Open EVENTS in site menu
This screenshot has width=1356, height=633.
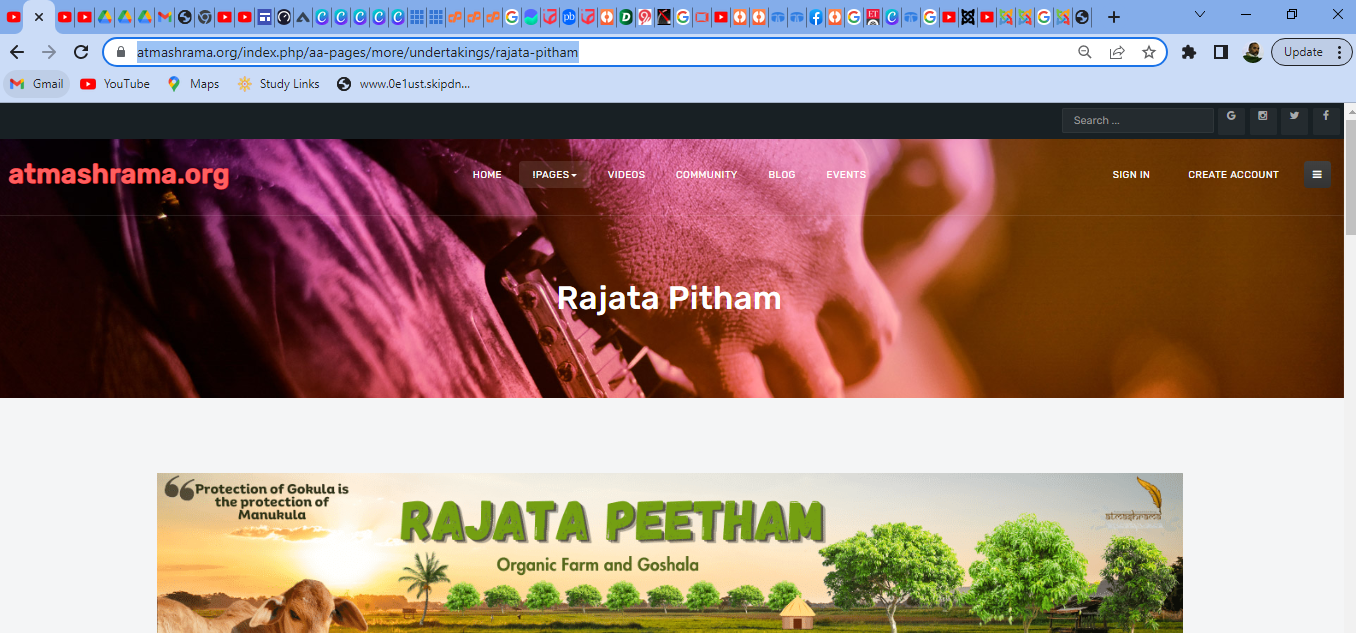click(x=846, y=175)
